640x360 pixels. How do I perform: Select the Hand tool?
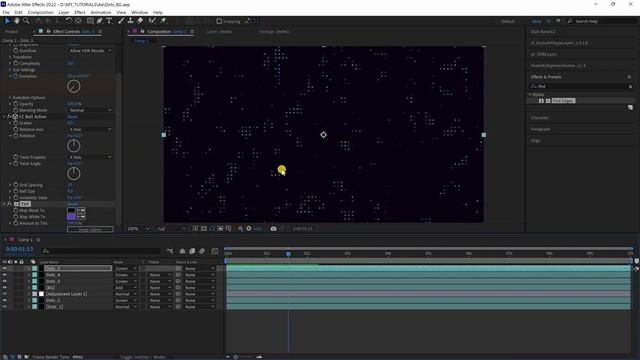[x=17, y=21]
